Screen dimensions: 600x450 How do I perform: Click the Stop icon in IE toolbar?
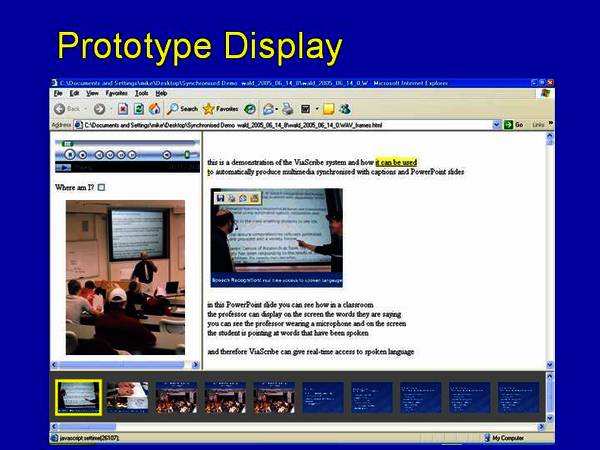tap(123, 109)
